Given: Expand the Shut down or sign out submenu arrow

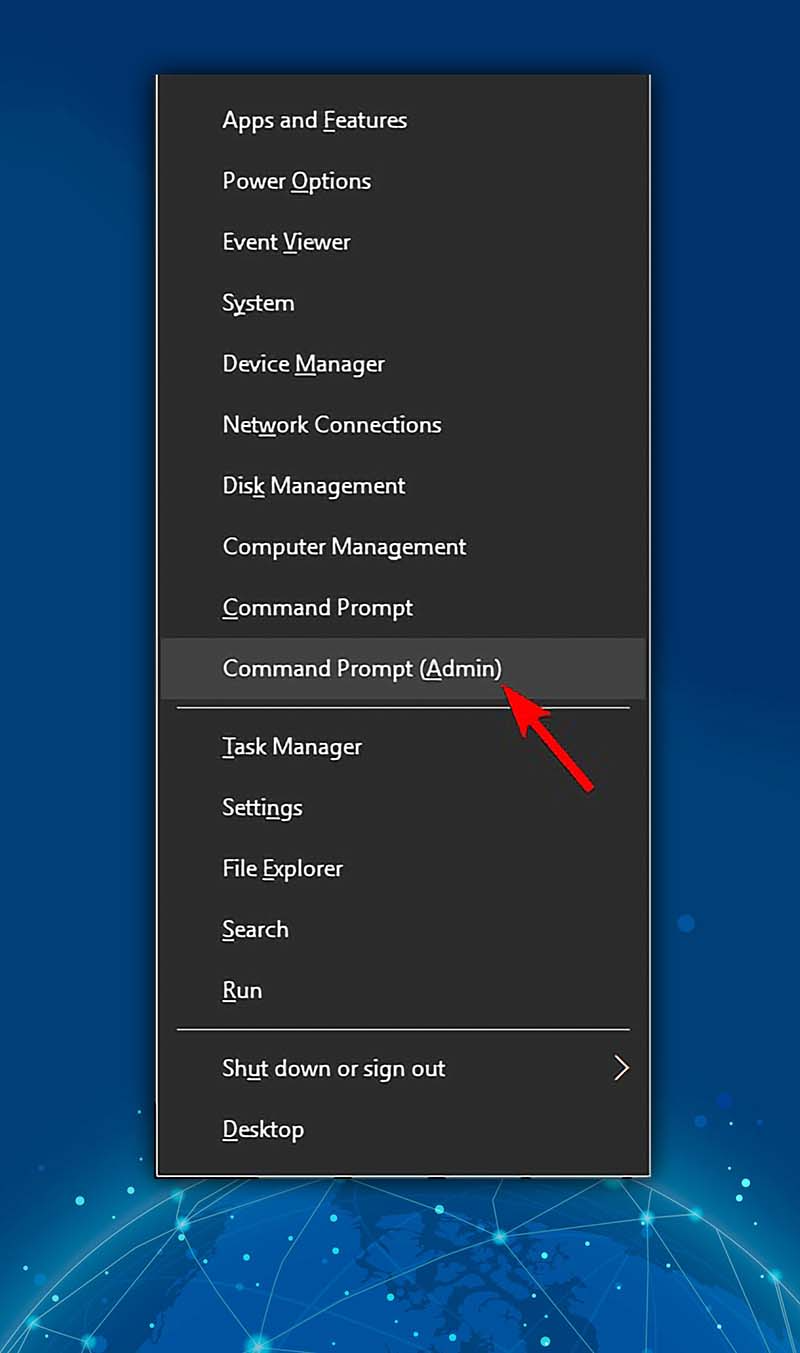Looking at the screenshot, I should [x=622, y=1069].
